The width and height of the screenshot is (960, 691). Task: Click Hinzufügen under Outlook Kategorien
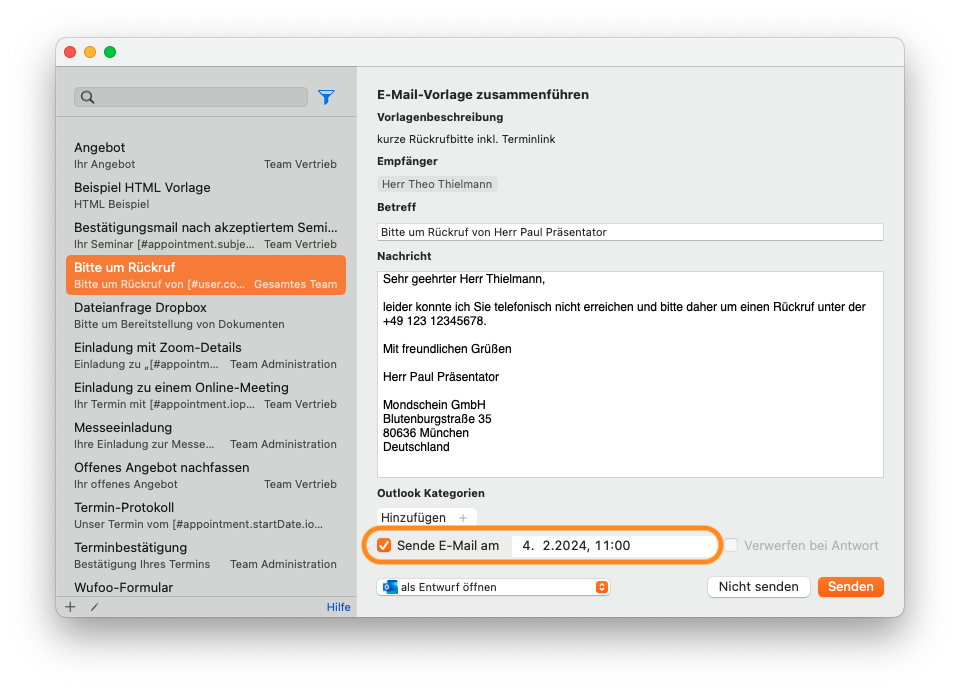(x=427, y=518)
